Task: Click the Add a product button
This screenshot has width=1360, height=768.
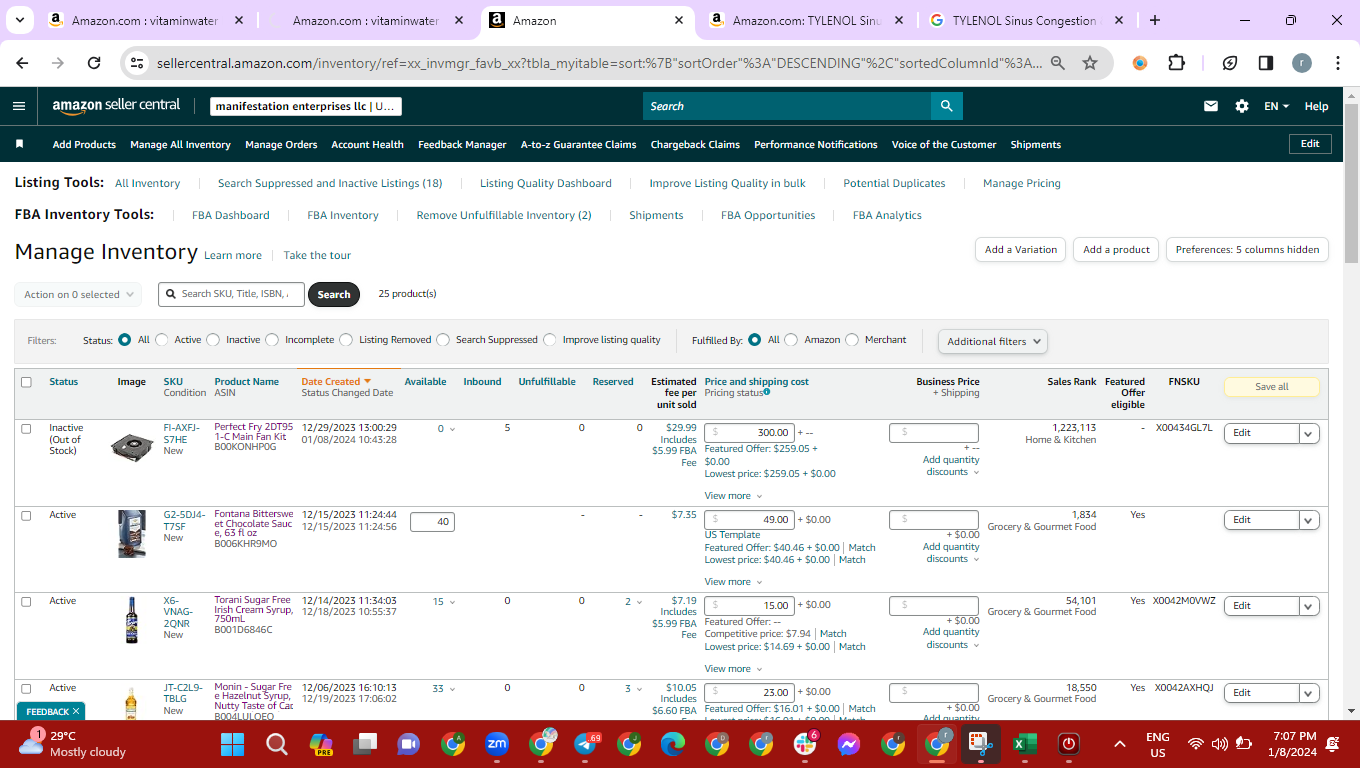Action: pyautogui.click(x=1116, y=250)
